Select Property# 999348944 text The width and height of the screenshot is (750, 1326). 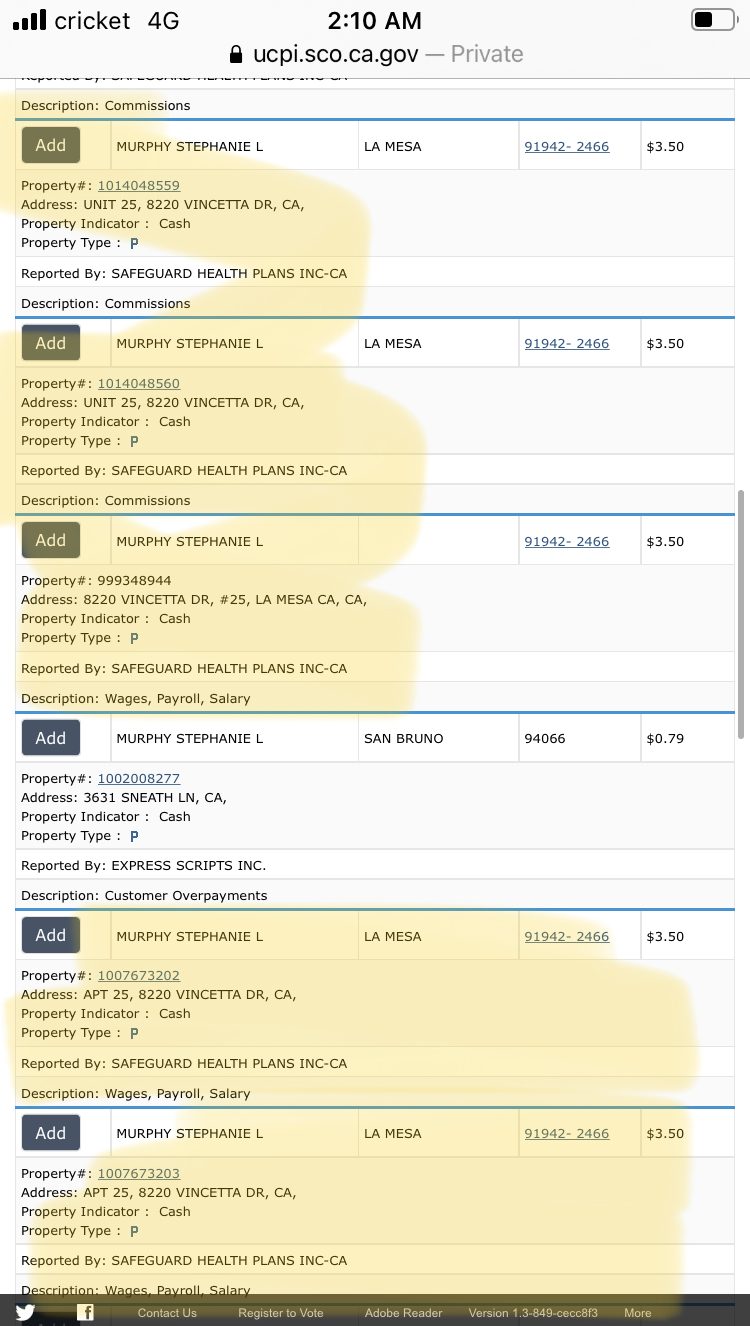click(x=96, y=581)
